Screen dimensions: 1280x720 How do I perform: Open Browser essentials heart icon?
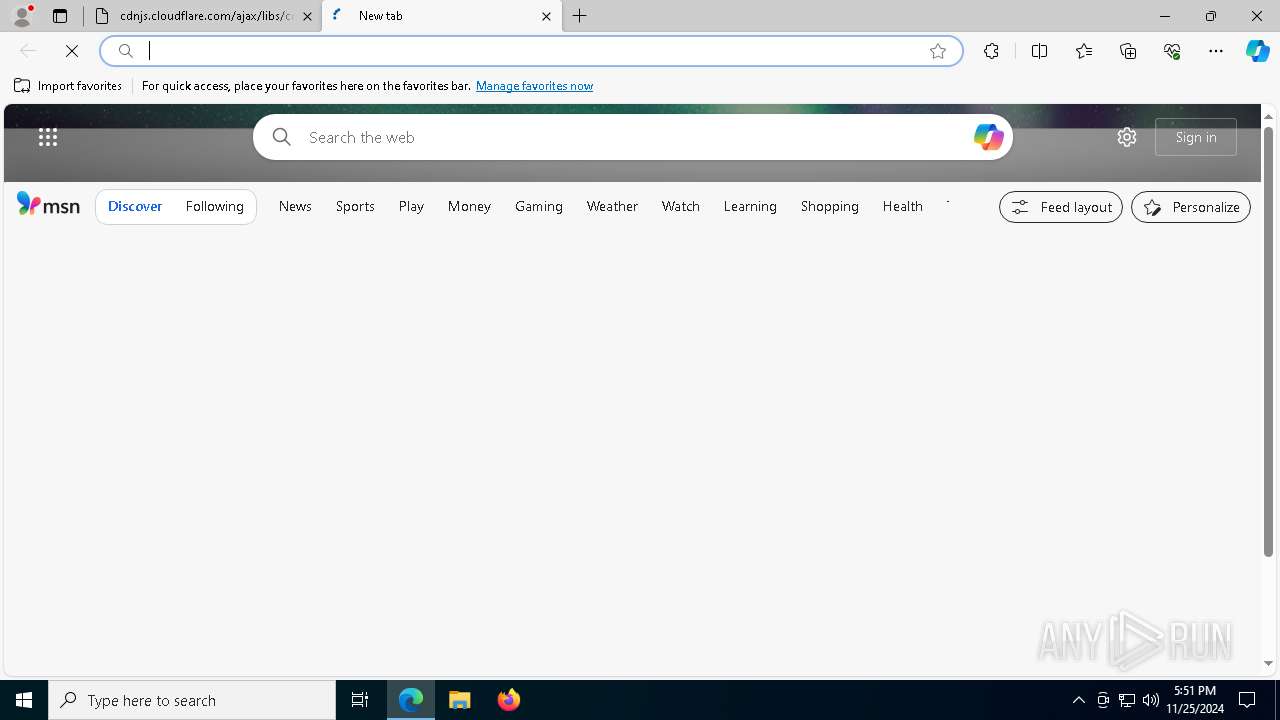1172,51
